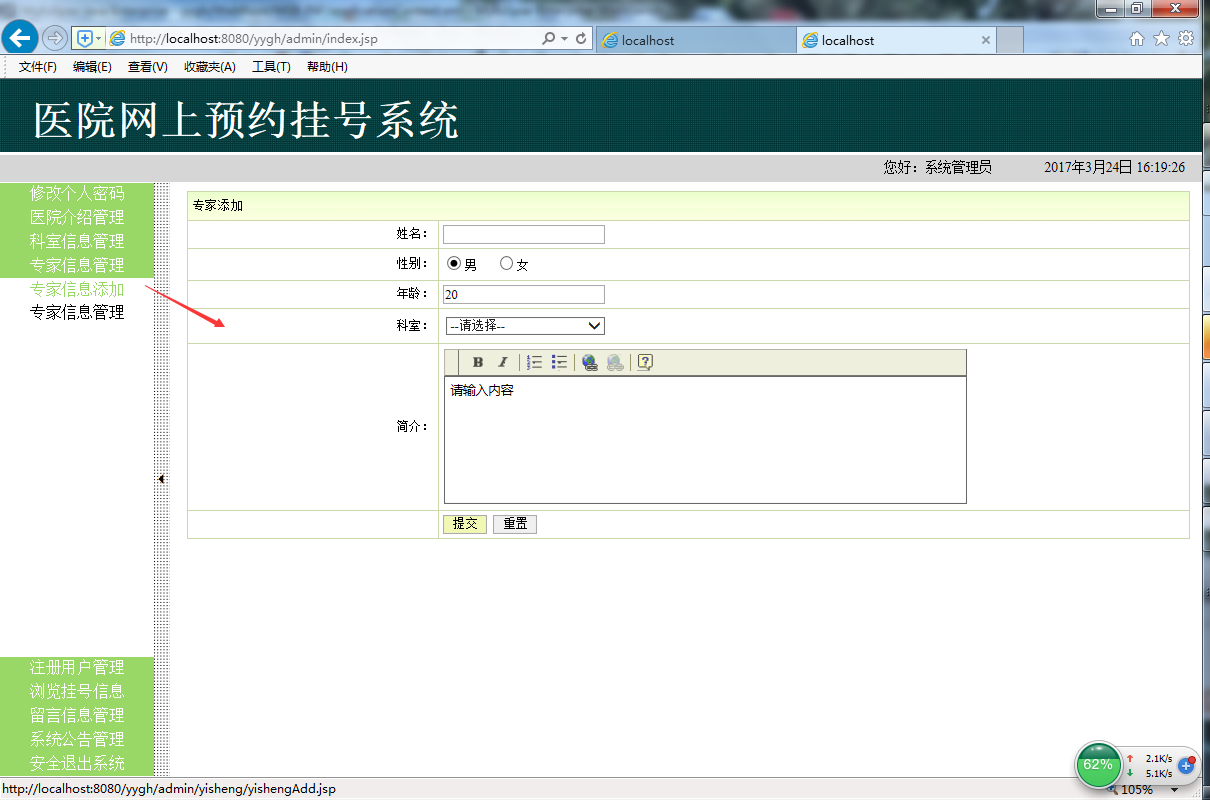
Task: Click 安全退出系统 to log out
Action: pos(77,763)
